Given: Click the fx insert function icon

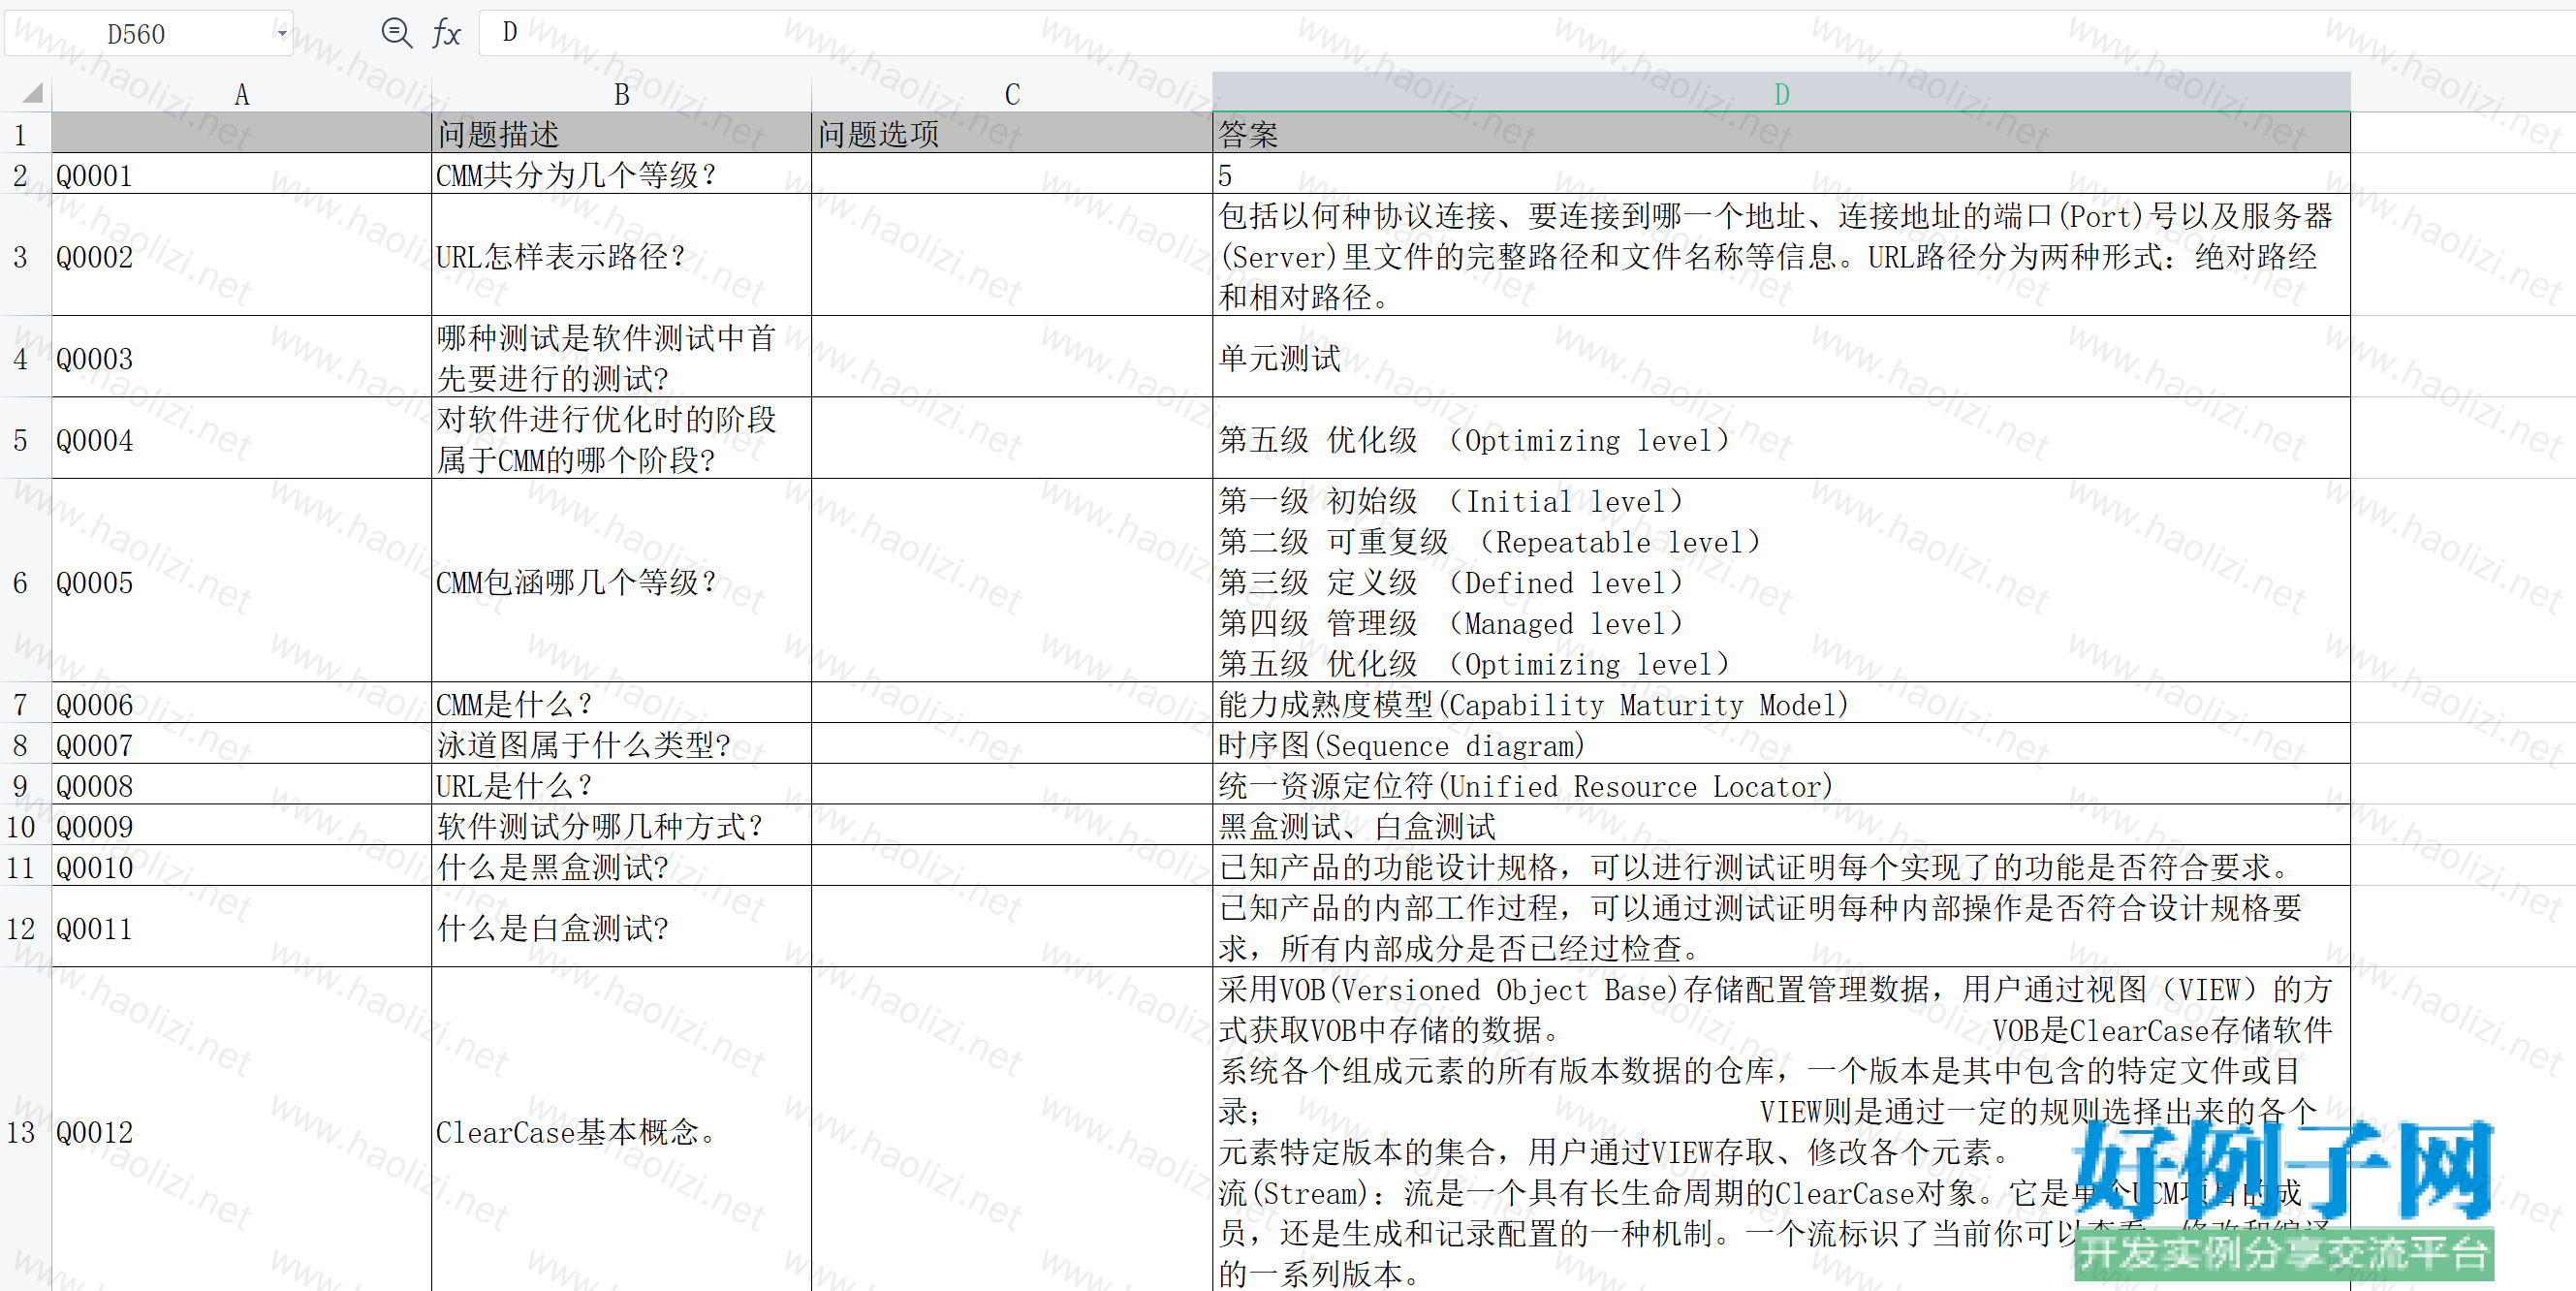Looking at the screenshot, I should [x=446, y=34].
